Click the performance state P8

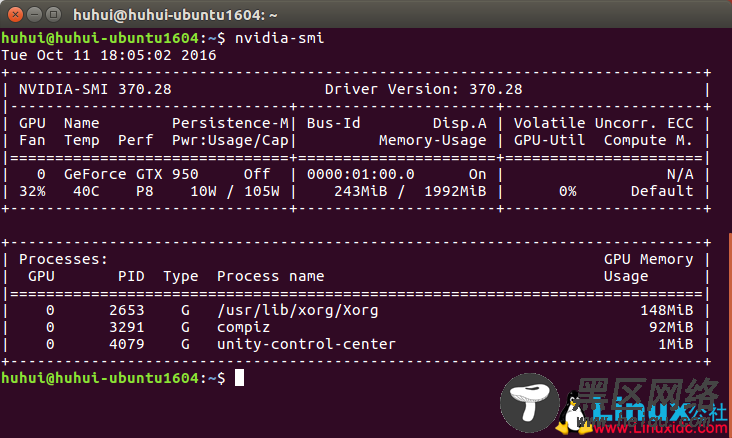point(145,191)
